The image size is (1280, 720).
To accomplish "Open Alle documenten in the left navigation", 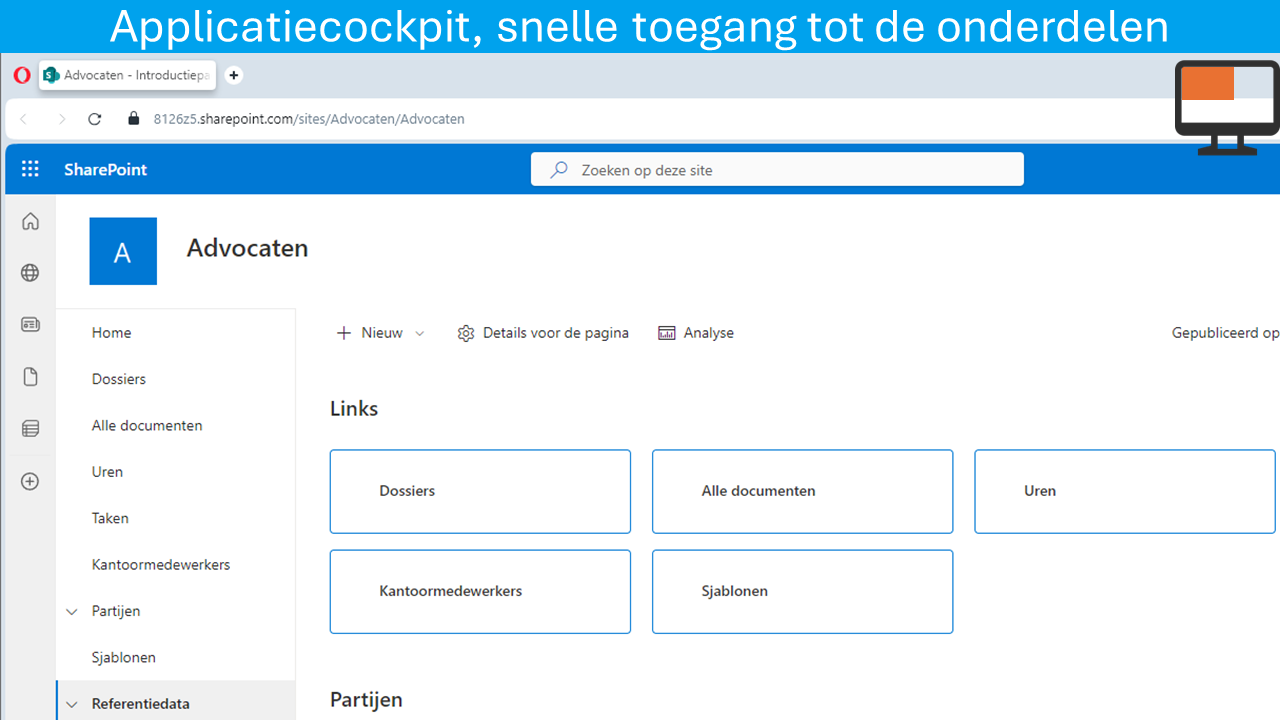I will click(x=147, y=425).
